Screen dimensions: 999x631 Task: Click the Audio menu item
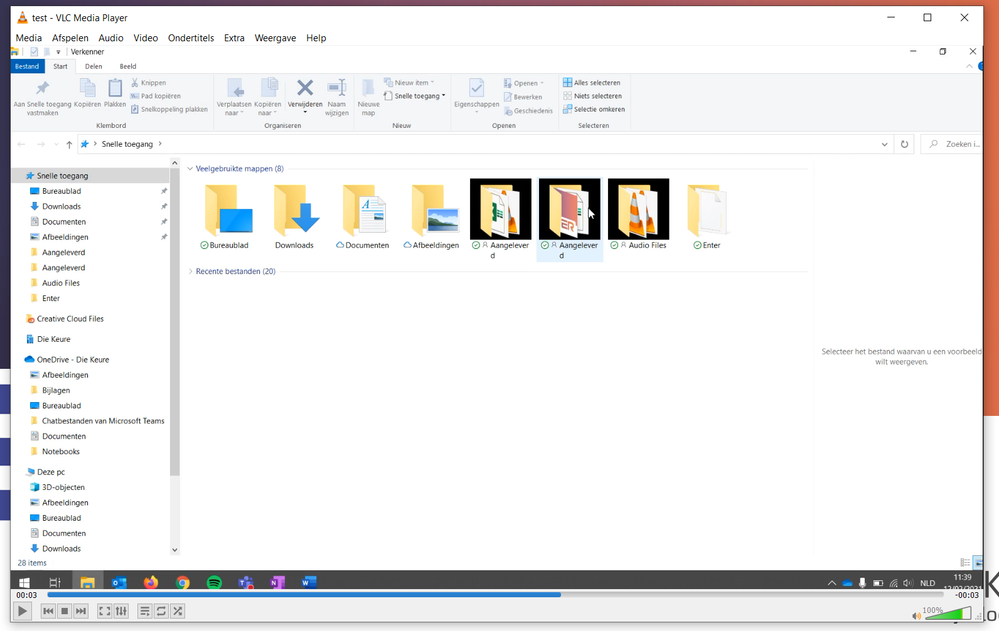pos(111,38)
